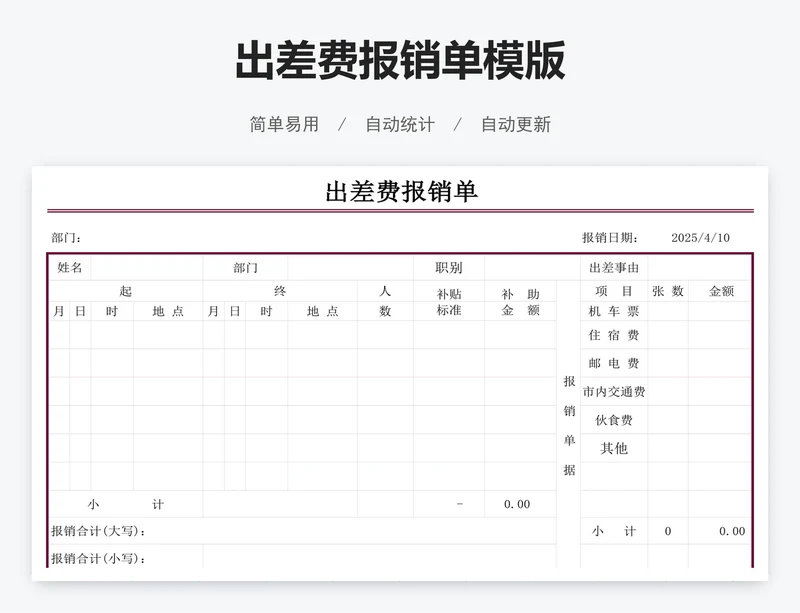Select the 补贴标准 header cell

pyautogui.click(x=449, y=301)
